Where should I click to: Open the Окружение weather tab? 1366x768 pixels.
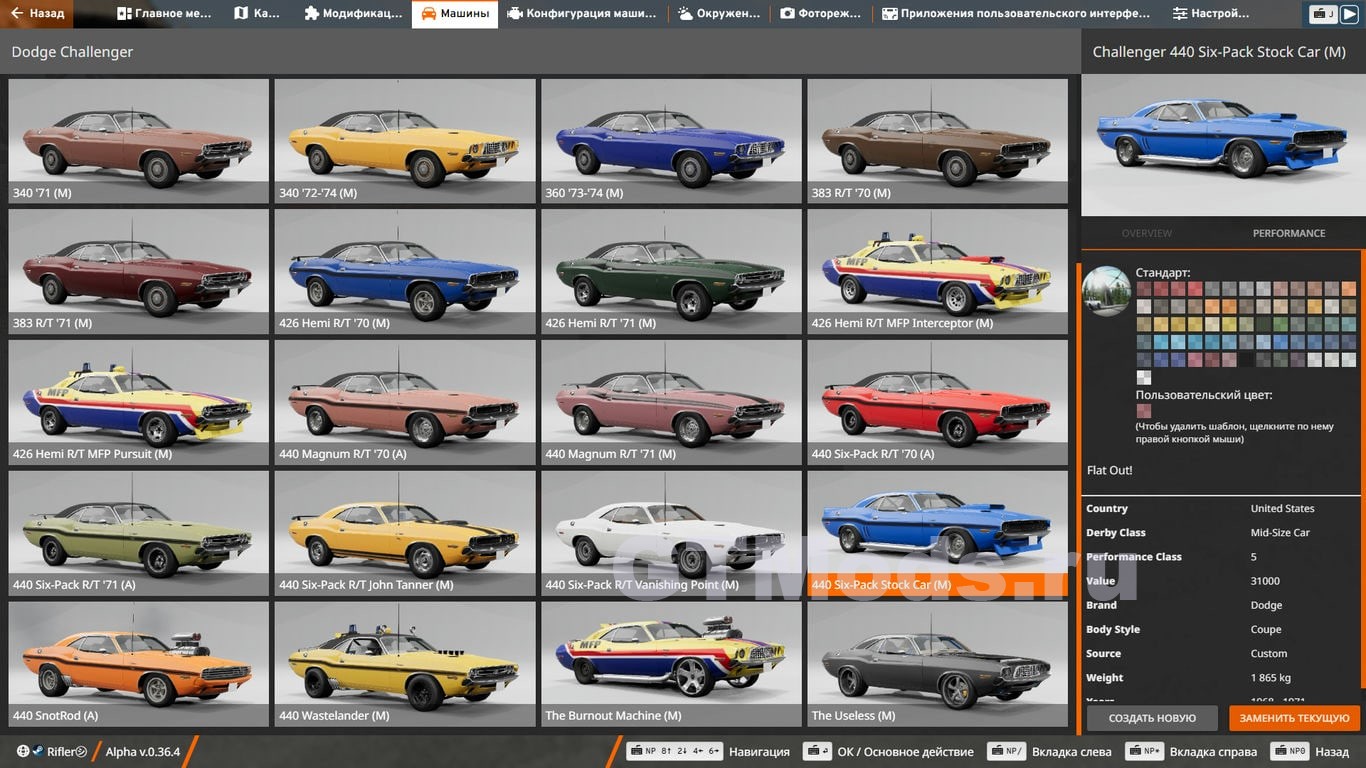click(719, 14)
